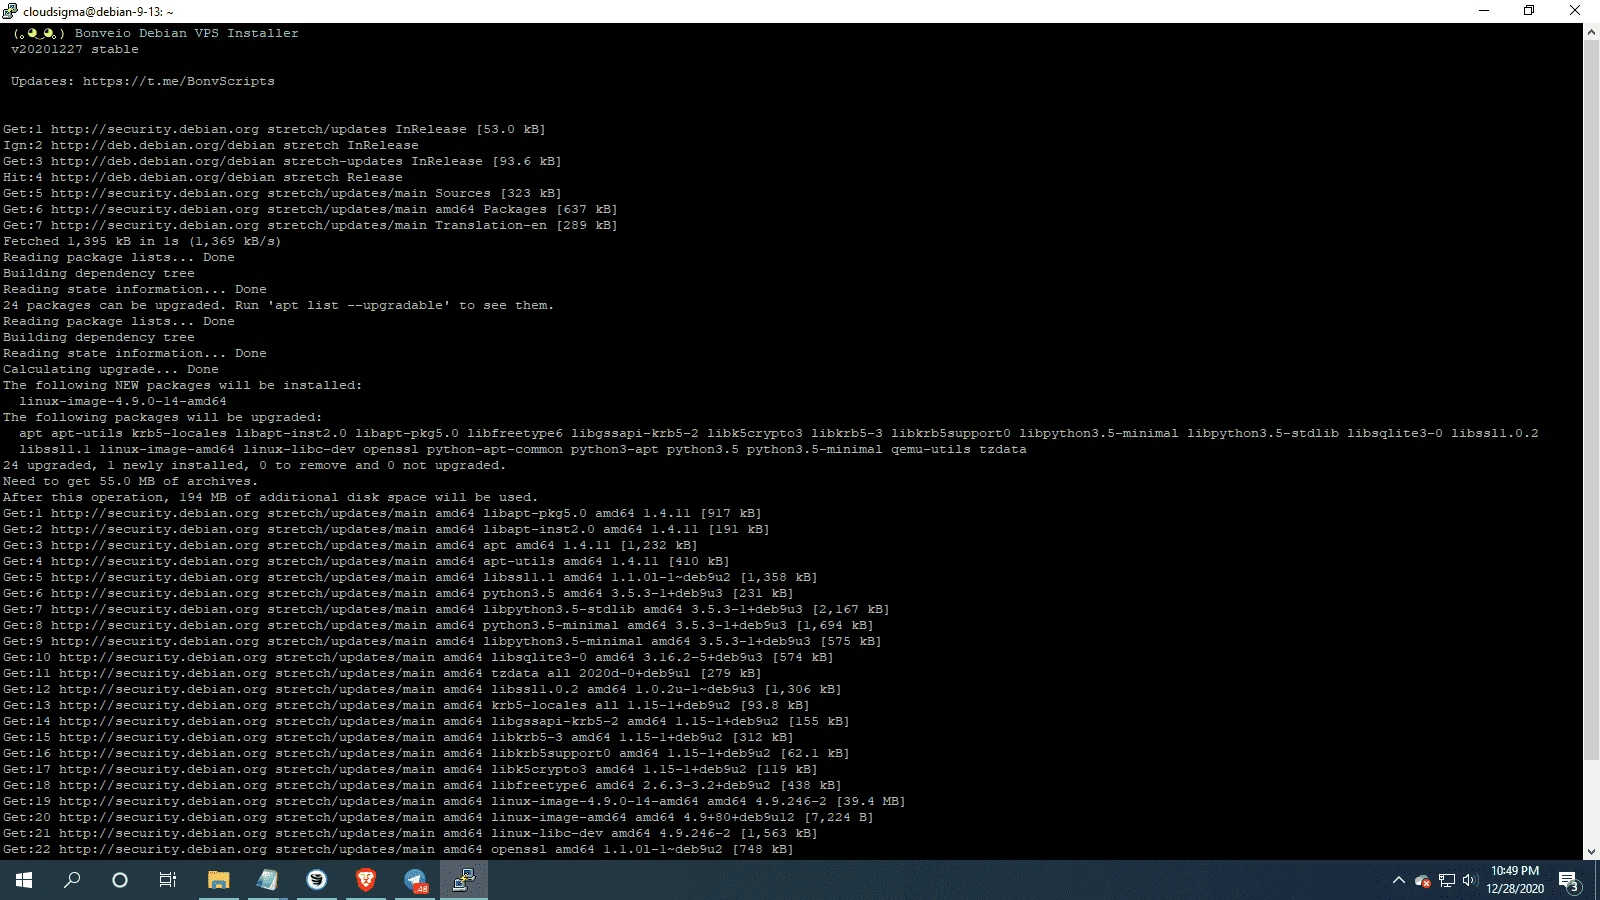The height and width of the screenshot is (900, 1600).
Task: Switch to the notepad app on the taskbar
Action: [x=267, y=880]
